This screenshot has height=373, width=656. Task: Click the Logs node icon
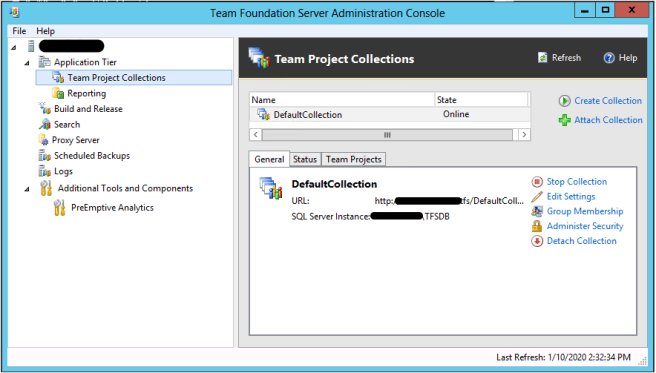[44, 171]
